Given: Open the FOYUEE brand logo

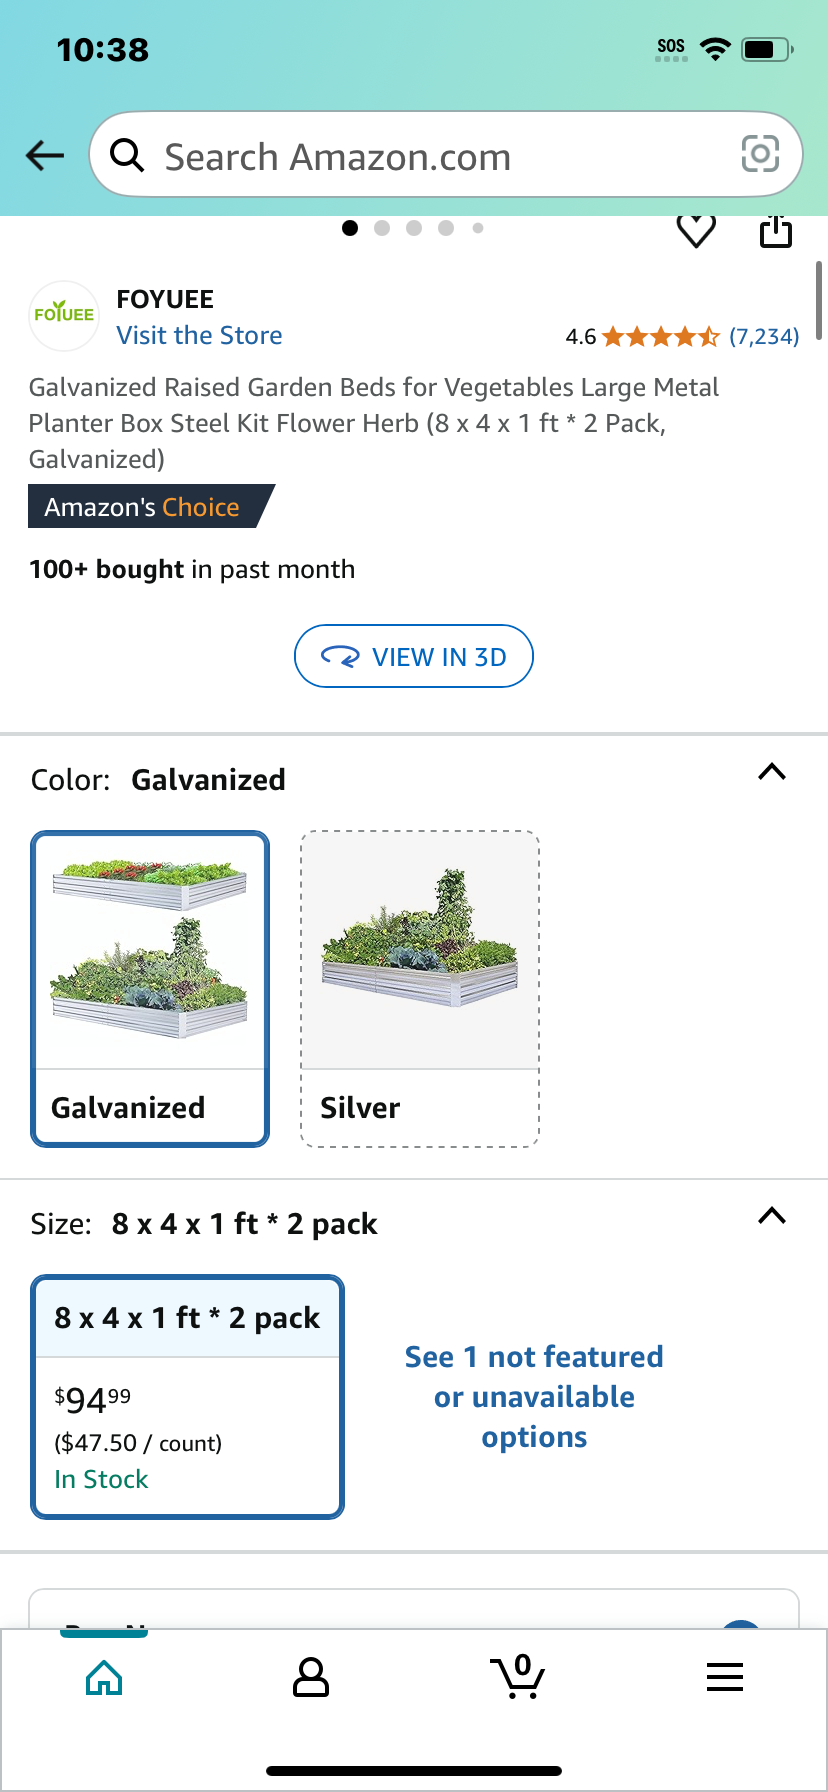Looking at the screenshot, I should tap(64, 315).
